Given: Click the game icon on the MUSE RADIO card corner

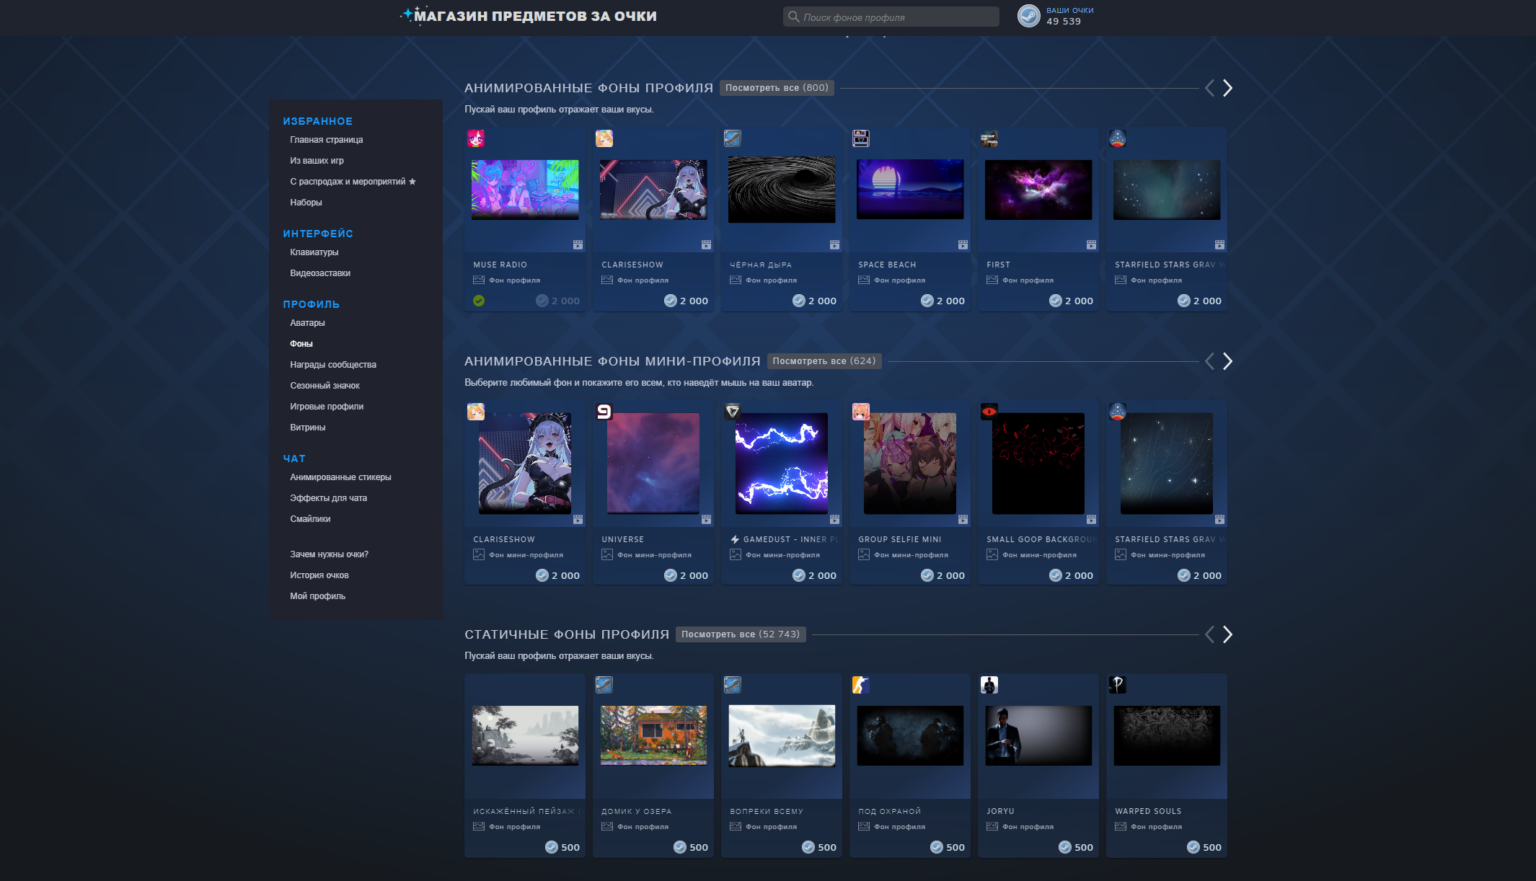Looking at the screenshot, I should click(477, 138).
